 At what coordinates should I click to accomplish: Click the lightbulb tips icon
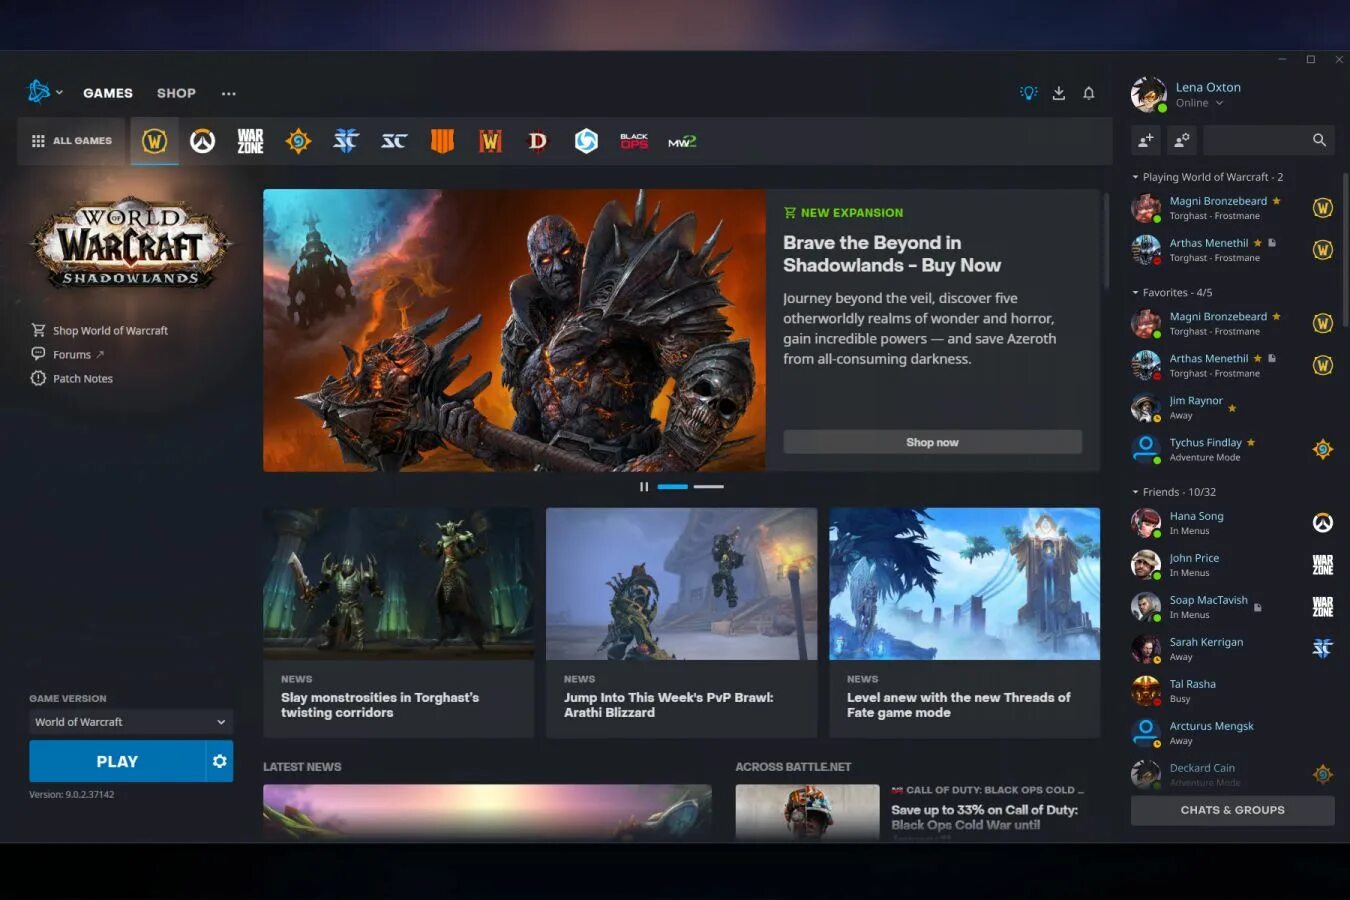[x=1028, y=92]
